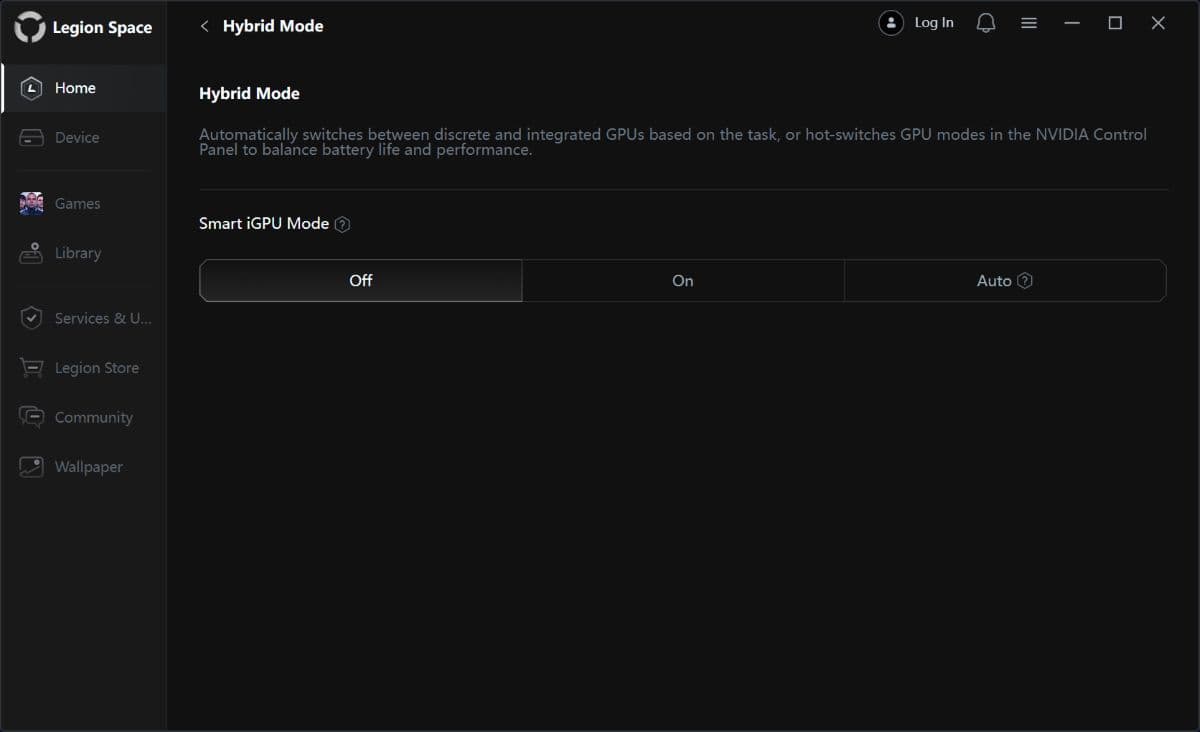Click the Legion Store cart icon

point(31,368)
